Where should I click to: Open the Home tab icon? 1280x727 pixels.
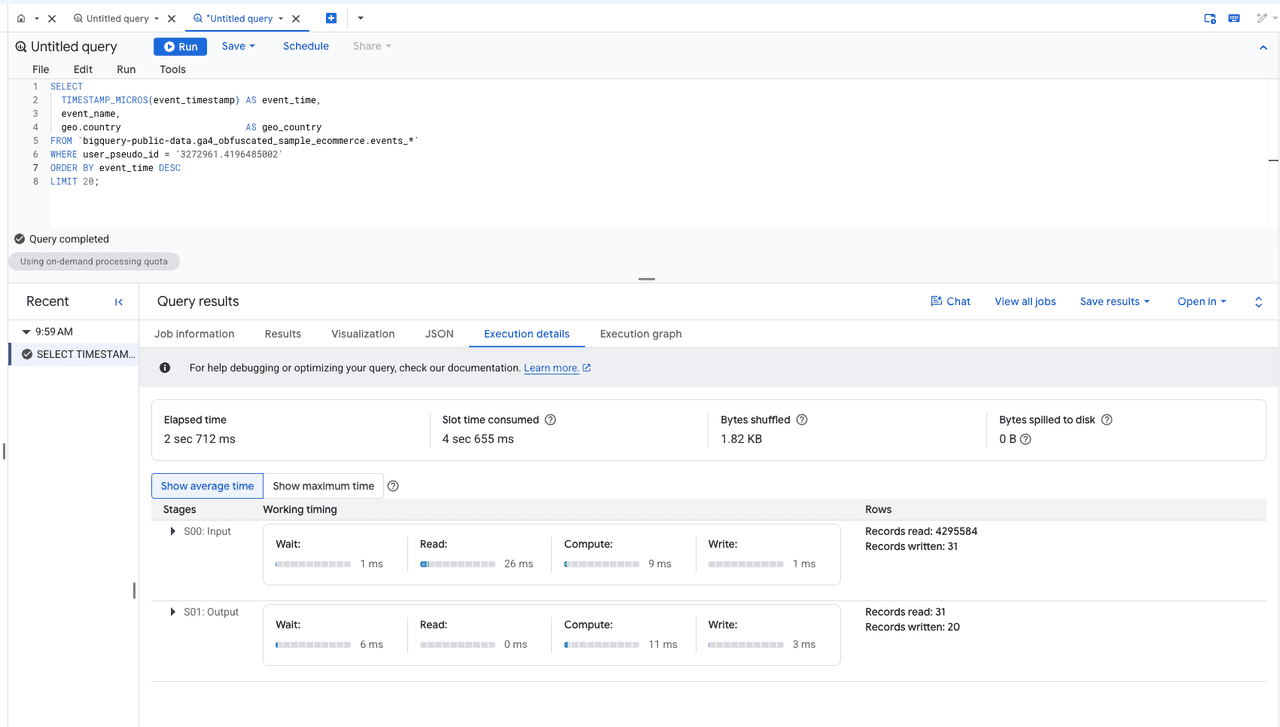point(21,18)
